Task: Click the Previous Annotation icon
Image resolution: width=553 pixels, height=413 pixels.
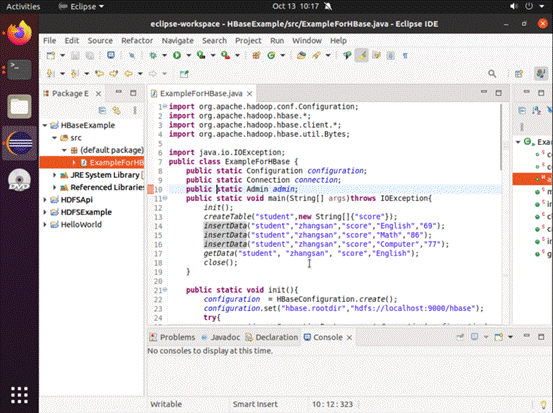Action: click(x=74, y=74)
